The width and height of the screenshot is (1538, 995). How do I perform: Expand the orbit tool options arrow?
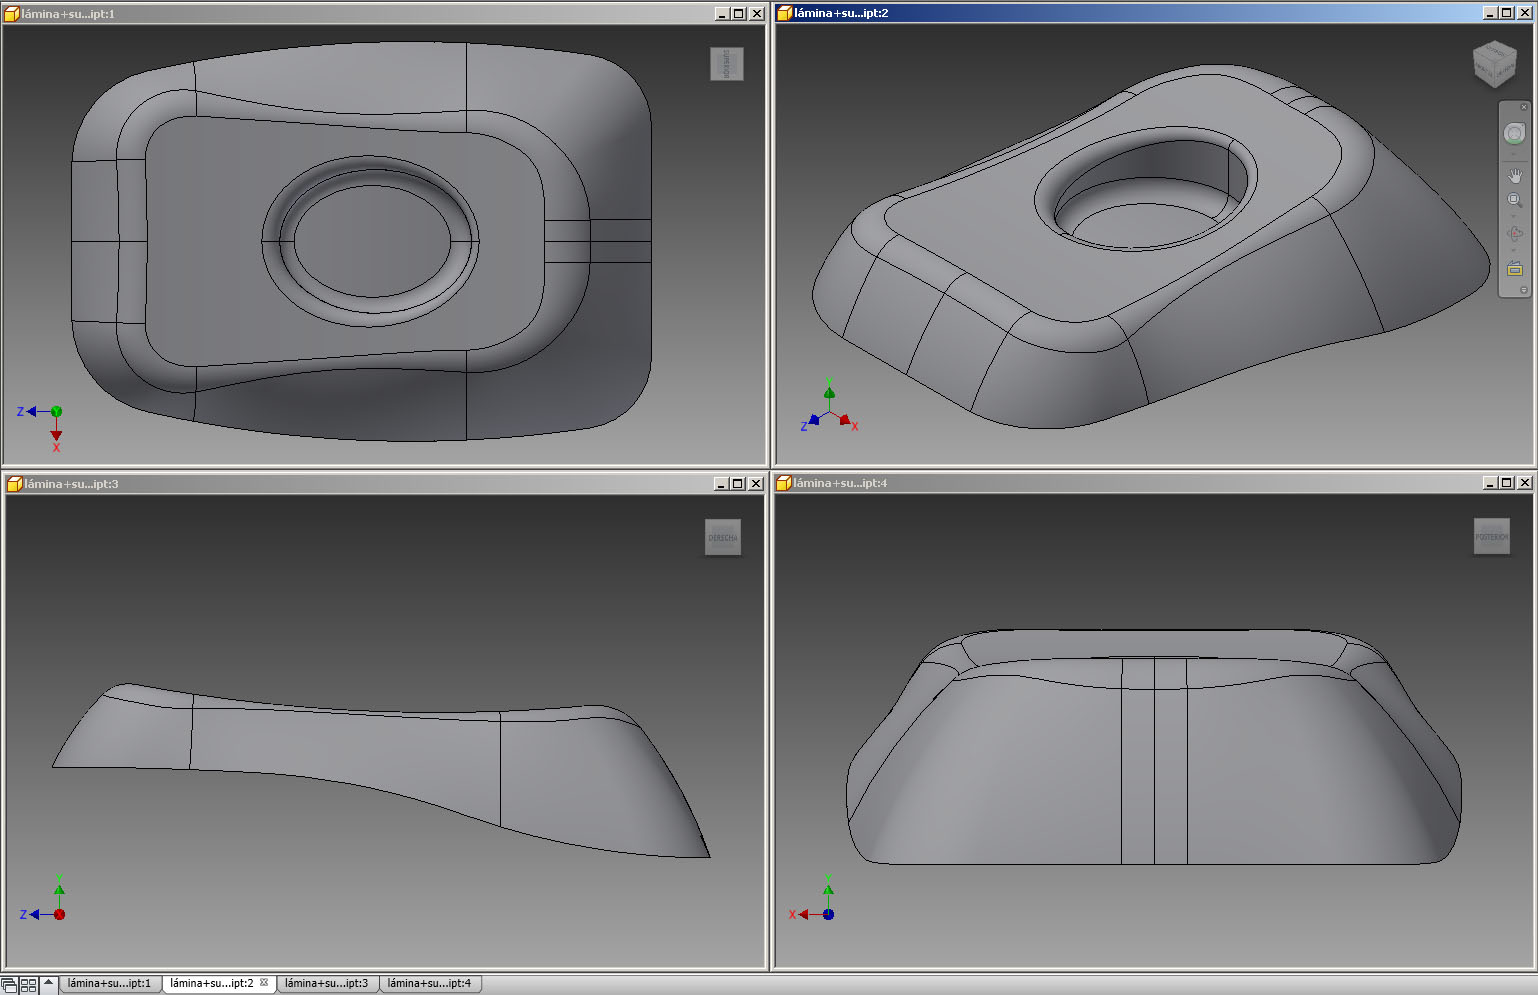1514,250
